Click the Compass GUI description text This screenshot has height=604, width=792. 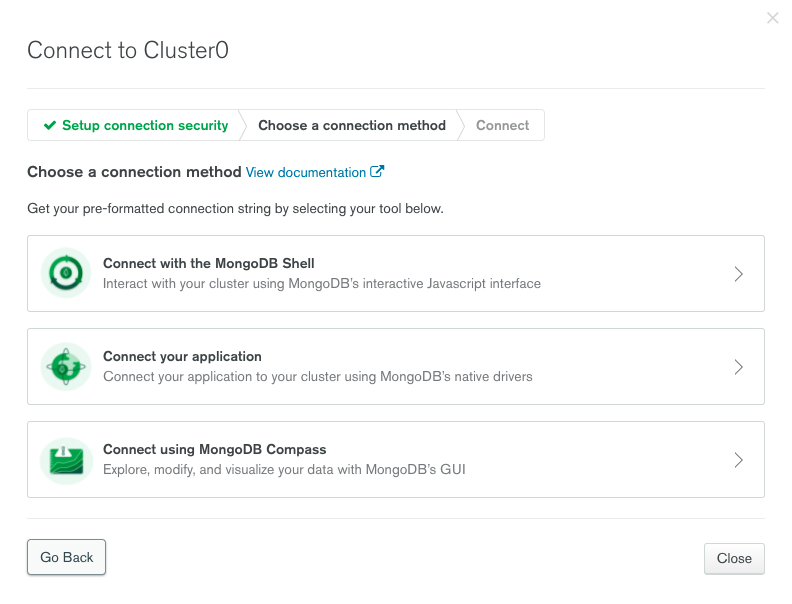click(284, 470)
